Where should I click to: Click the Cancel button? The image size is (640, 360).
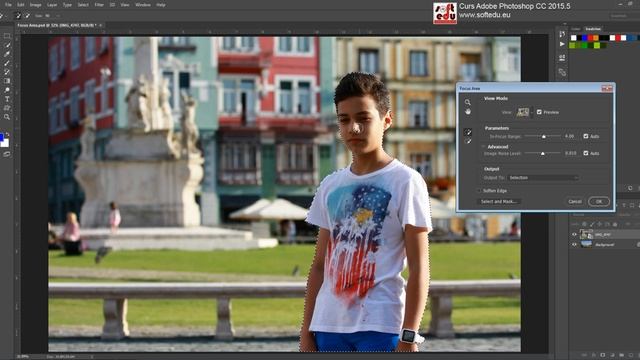coord(575,202)
